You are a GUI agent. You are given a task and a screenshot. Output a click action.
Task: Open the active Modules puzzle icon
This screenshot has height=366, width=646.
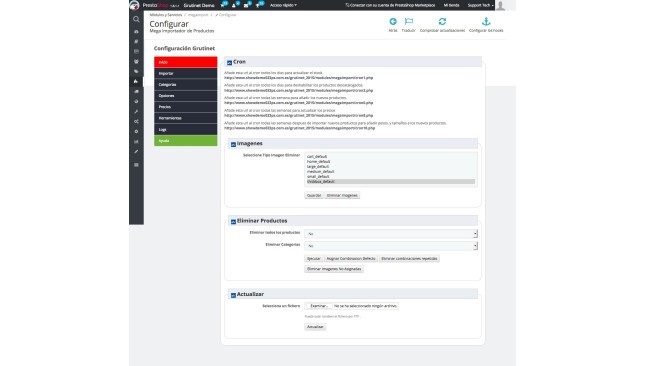(136, 81)
